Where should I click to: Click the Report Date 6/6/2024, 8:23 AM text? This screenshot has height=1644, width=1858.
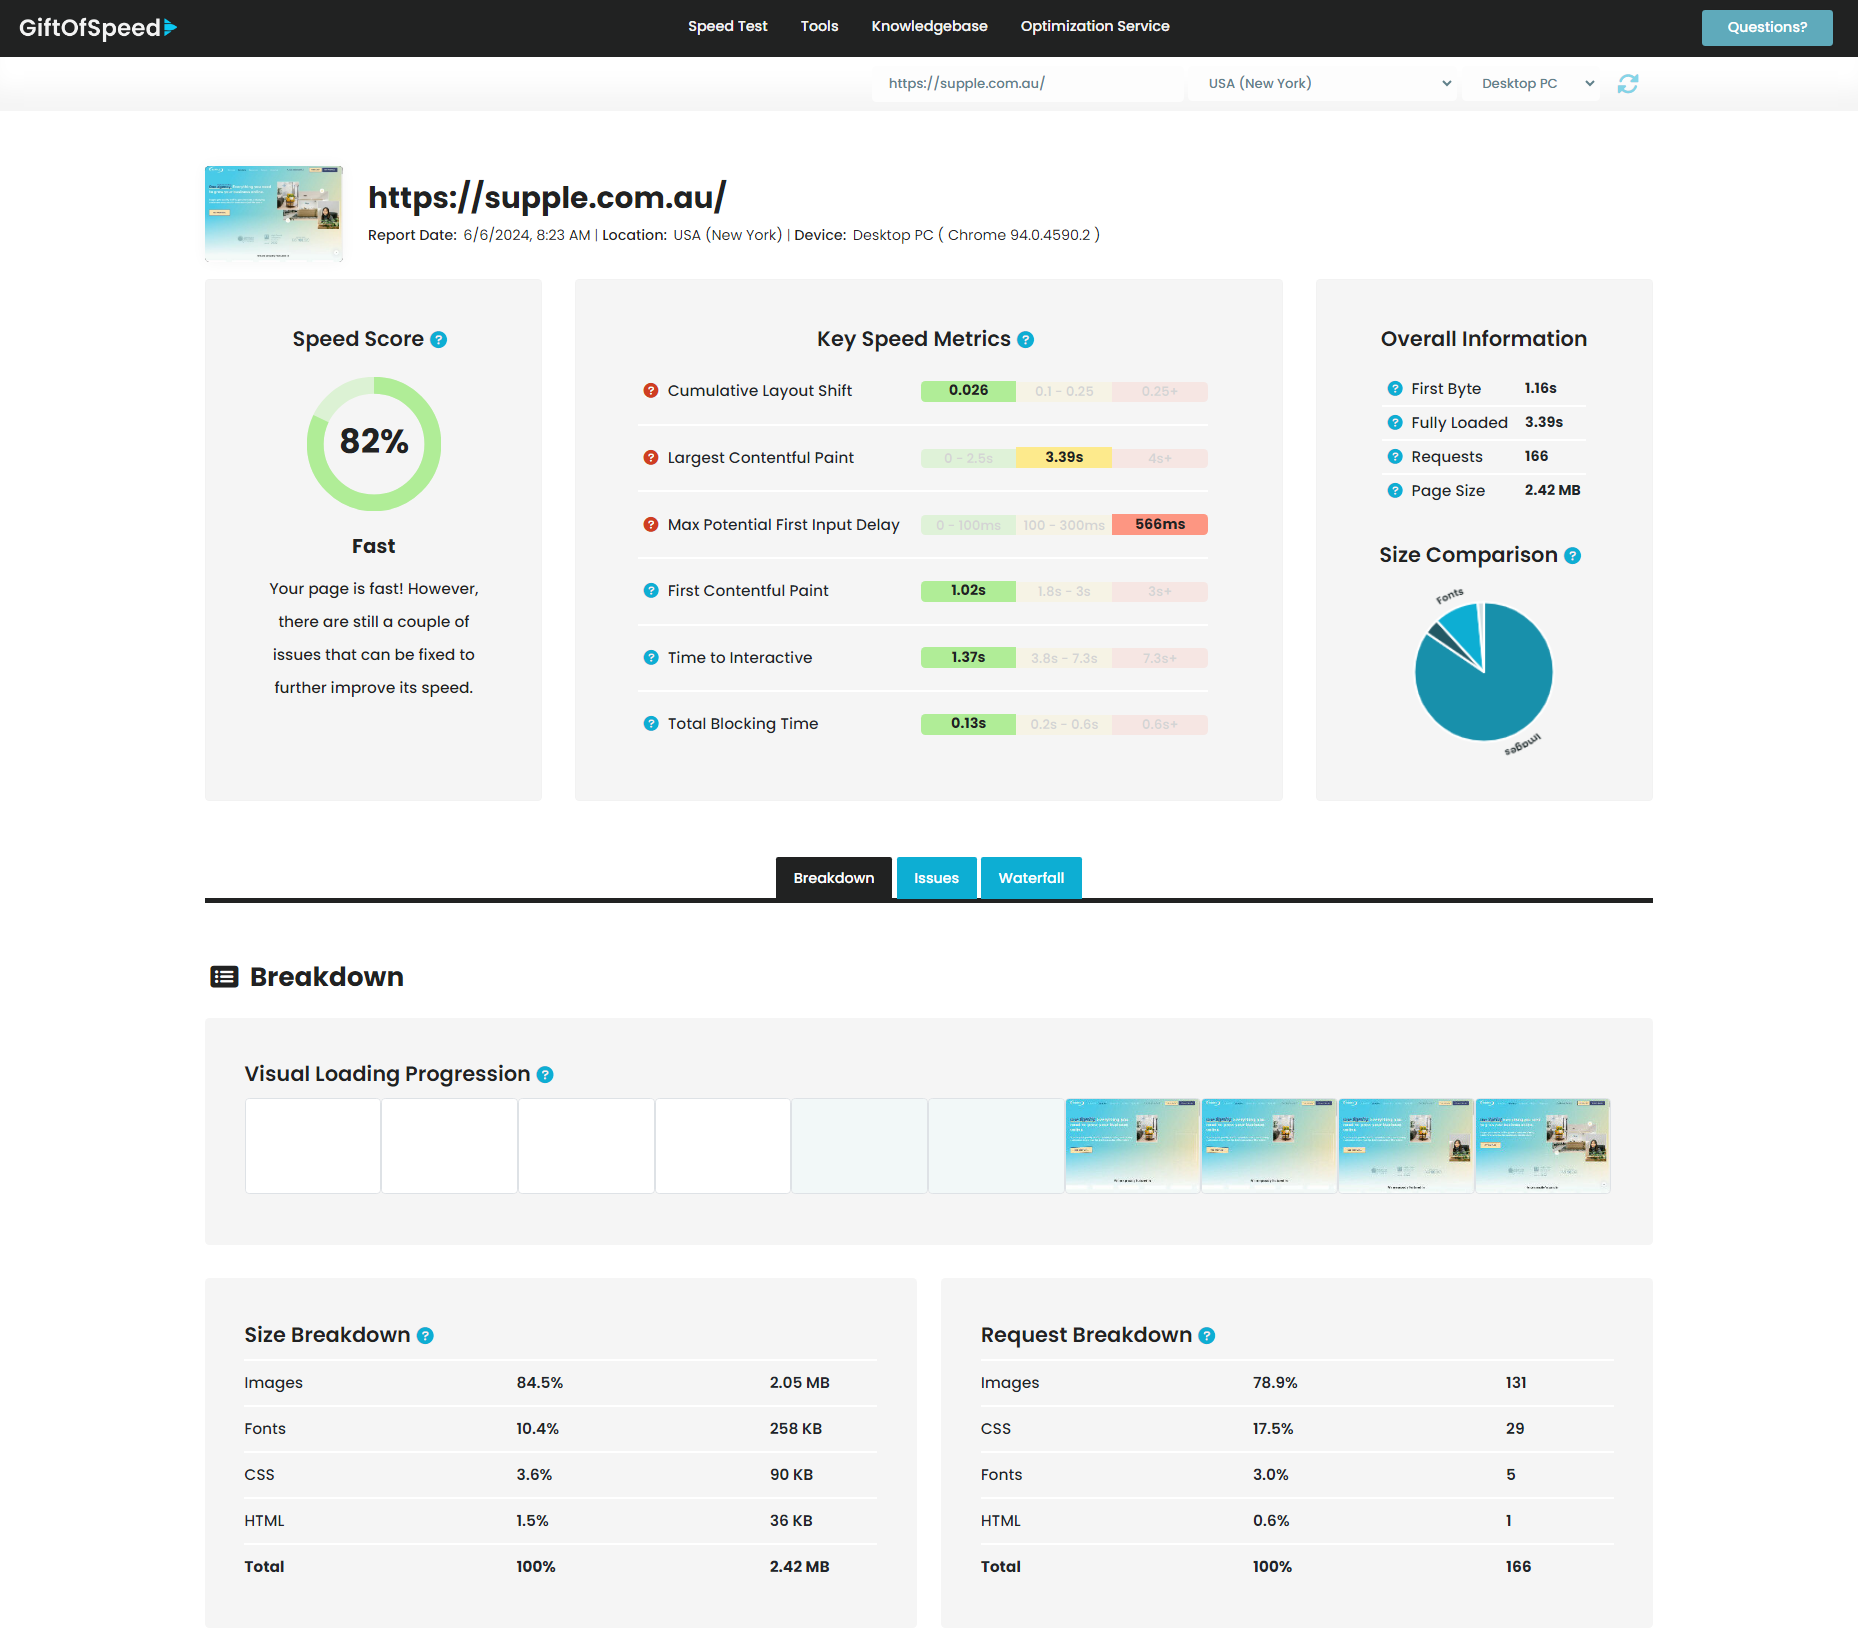tap(479, 236)
